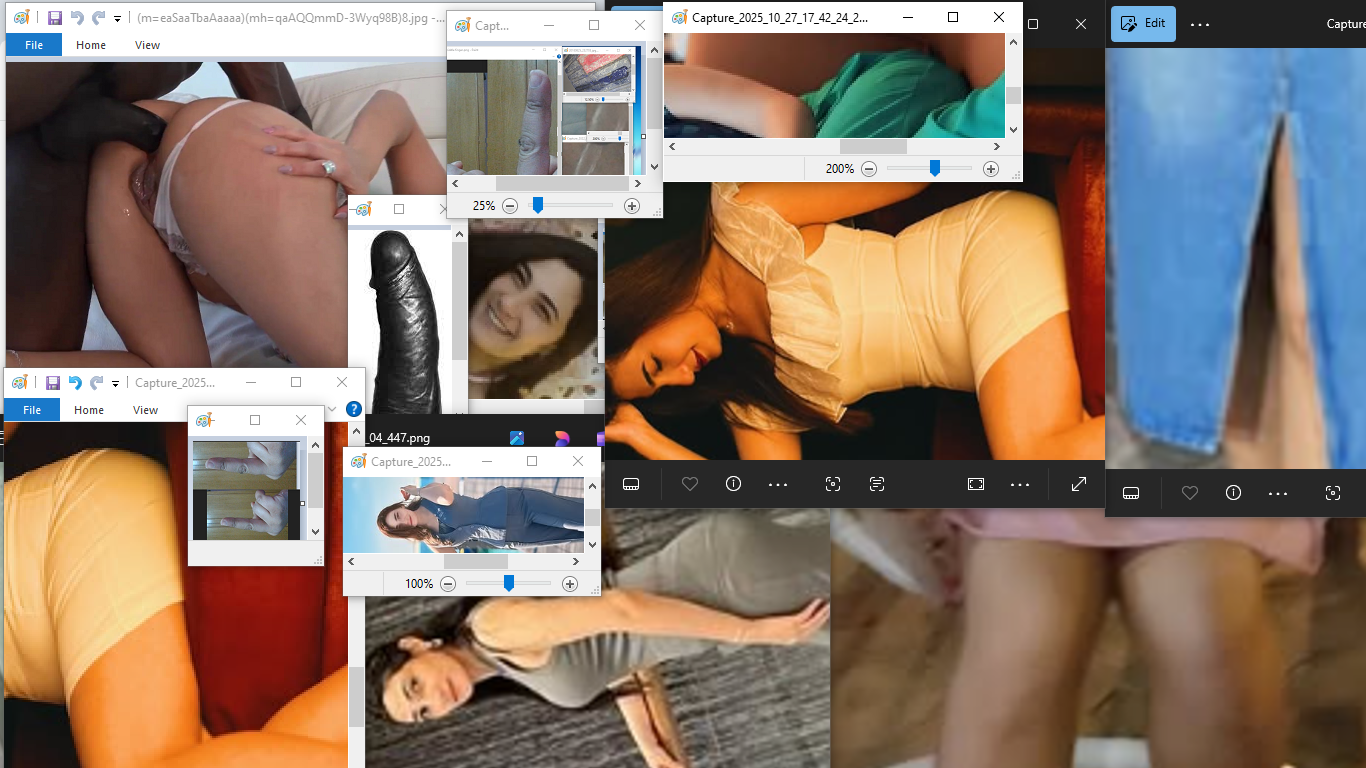Click the Edit button in Photos
This screenshot has height=768, width=1366.
point(1143,24)
